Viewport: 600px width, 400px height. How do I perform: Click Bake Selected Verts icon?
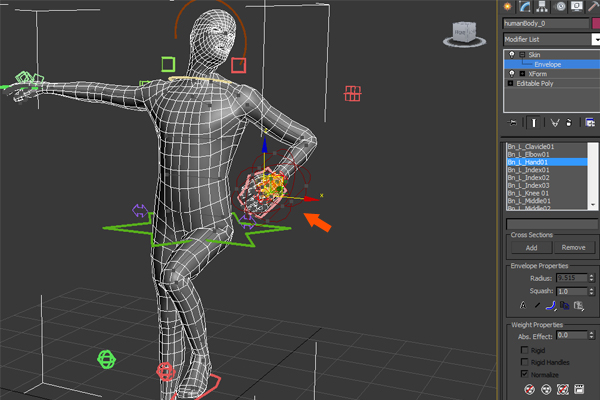pyautogui.click(x=579, y=389)
